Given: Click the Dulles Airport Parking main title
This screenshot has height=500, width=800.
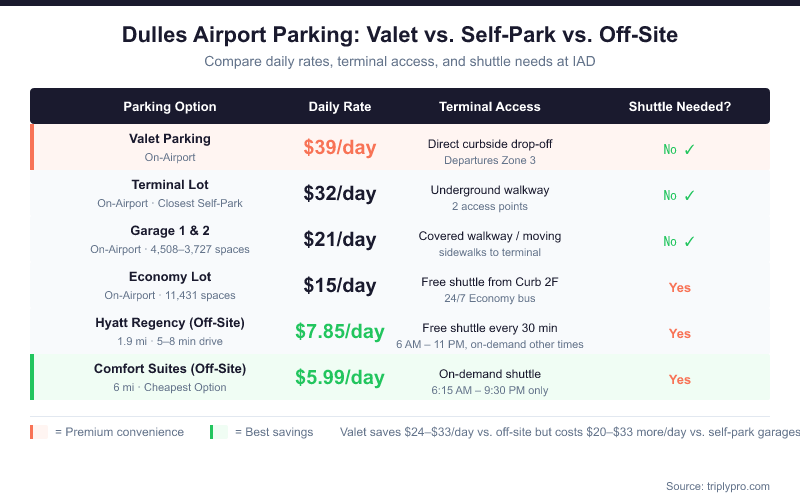Looking at the screenshot, I should (400, 35).
